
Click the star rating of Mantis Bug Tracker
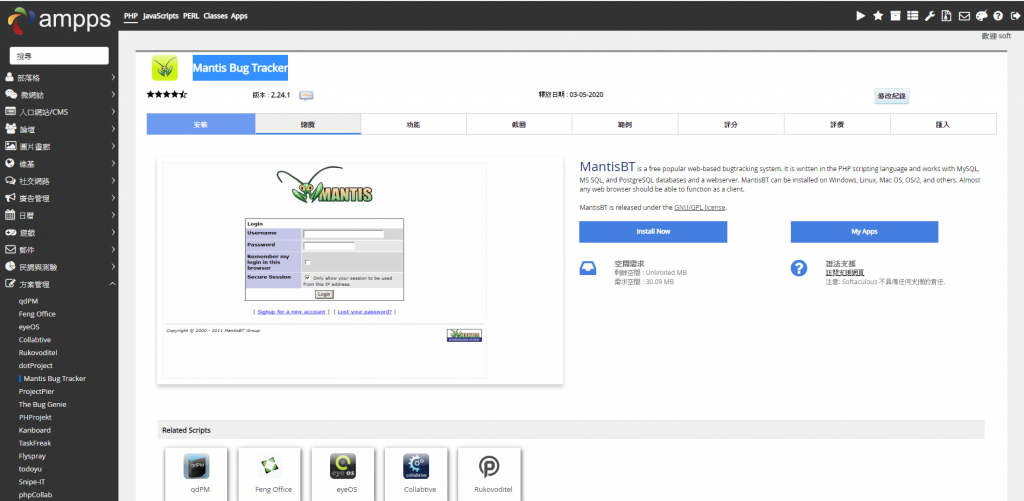tap(167, 95)
